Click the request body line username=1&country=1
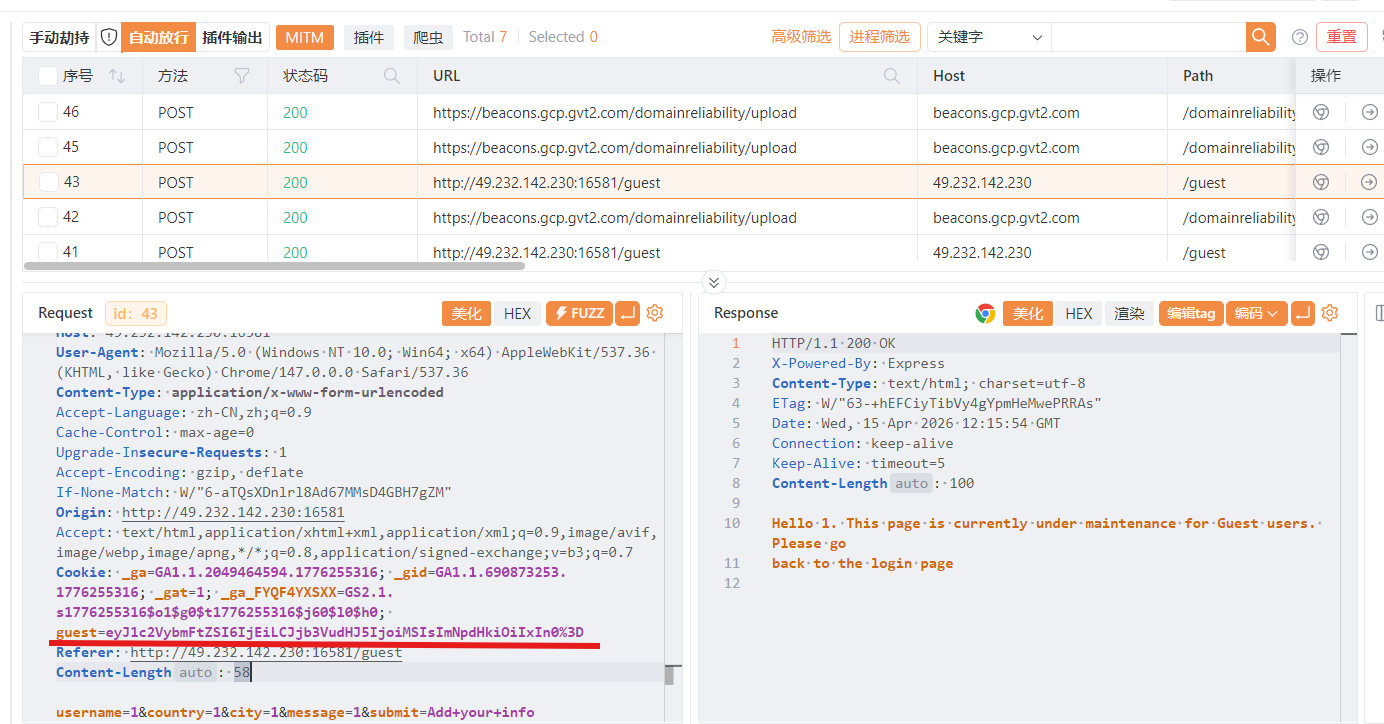 295,712
